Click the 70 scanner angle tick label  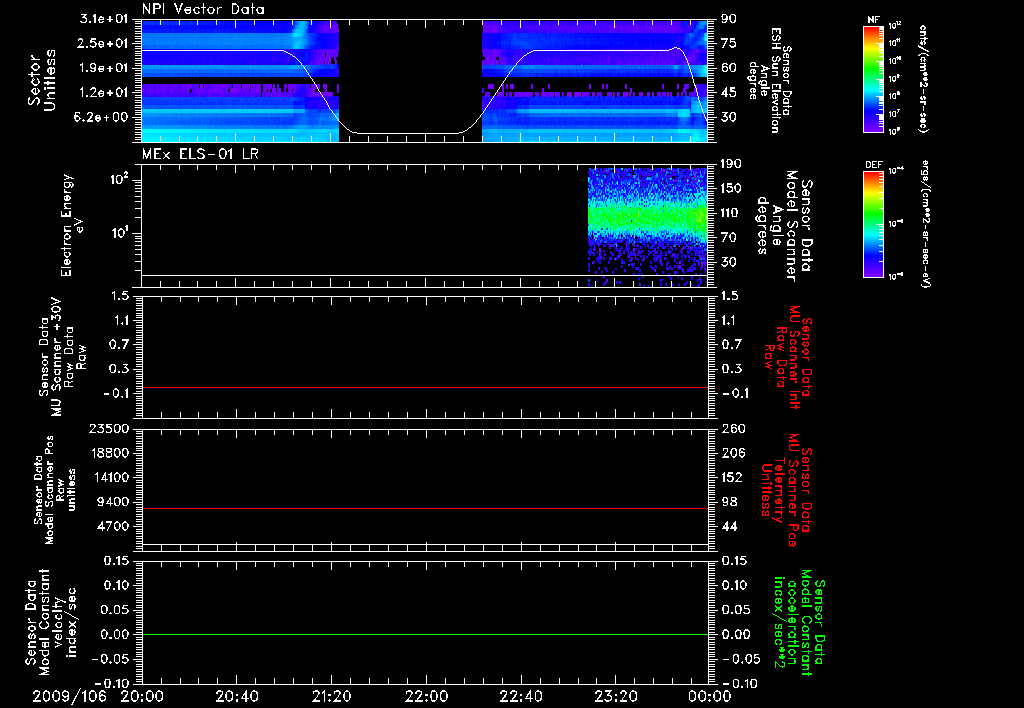729,238
